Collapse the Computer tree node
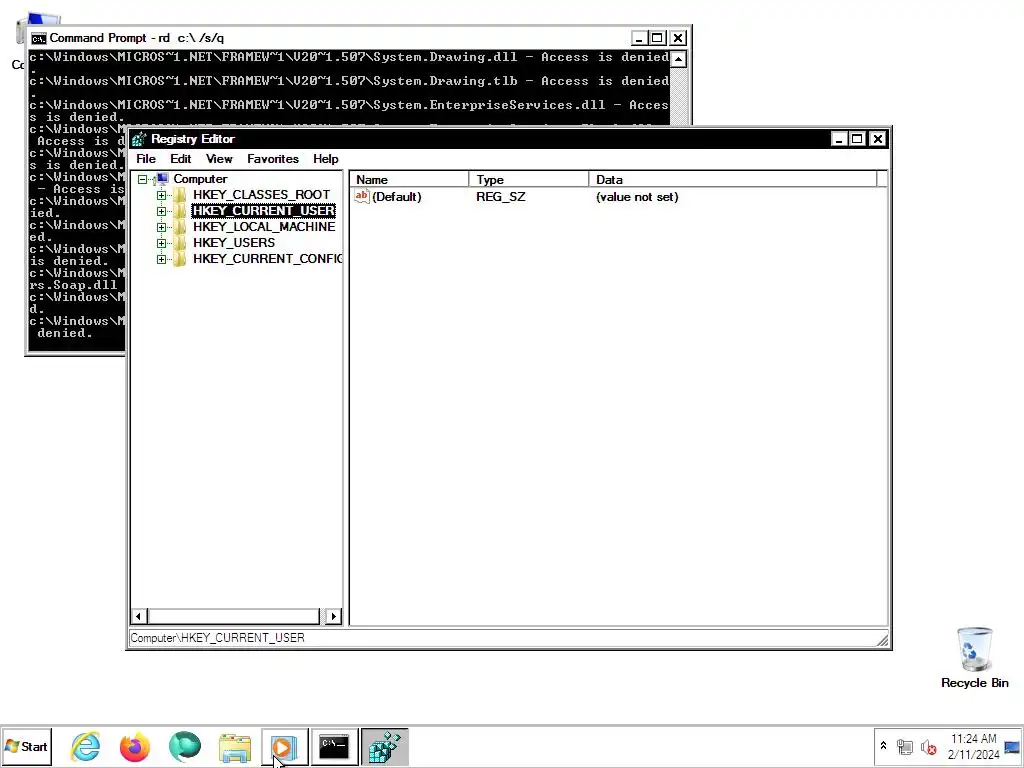The height and width of the screenshot is (768, 1024). (142, 179)
